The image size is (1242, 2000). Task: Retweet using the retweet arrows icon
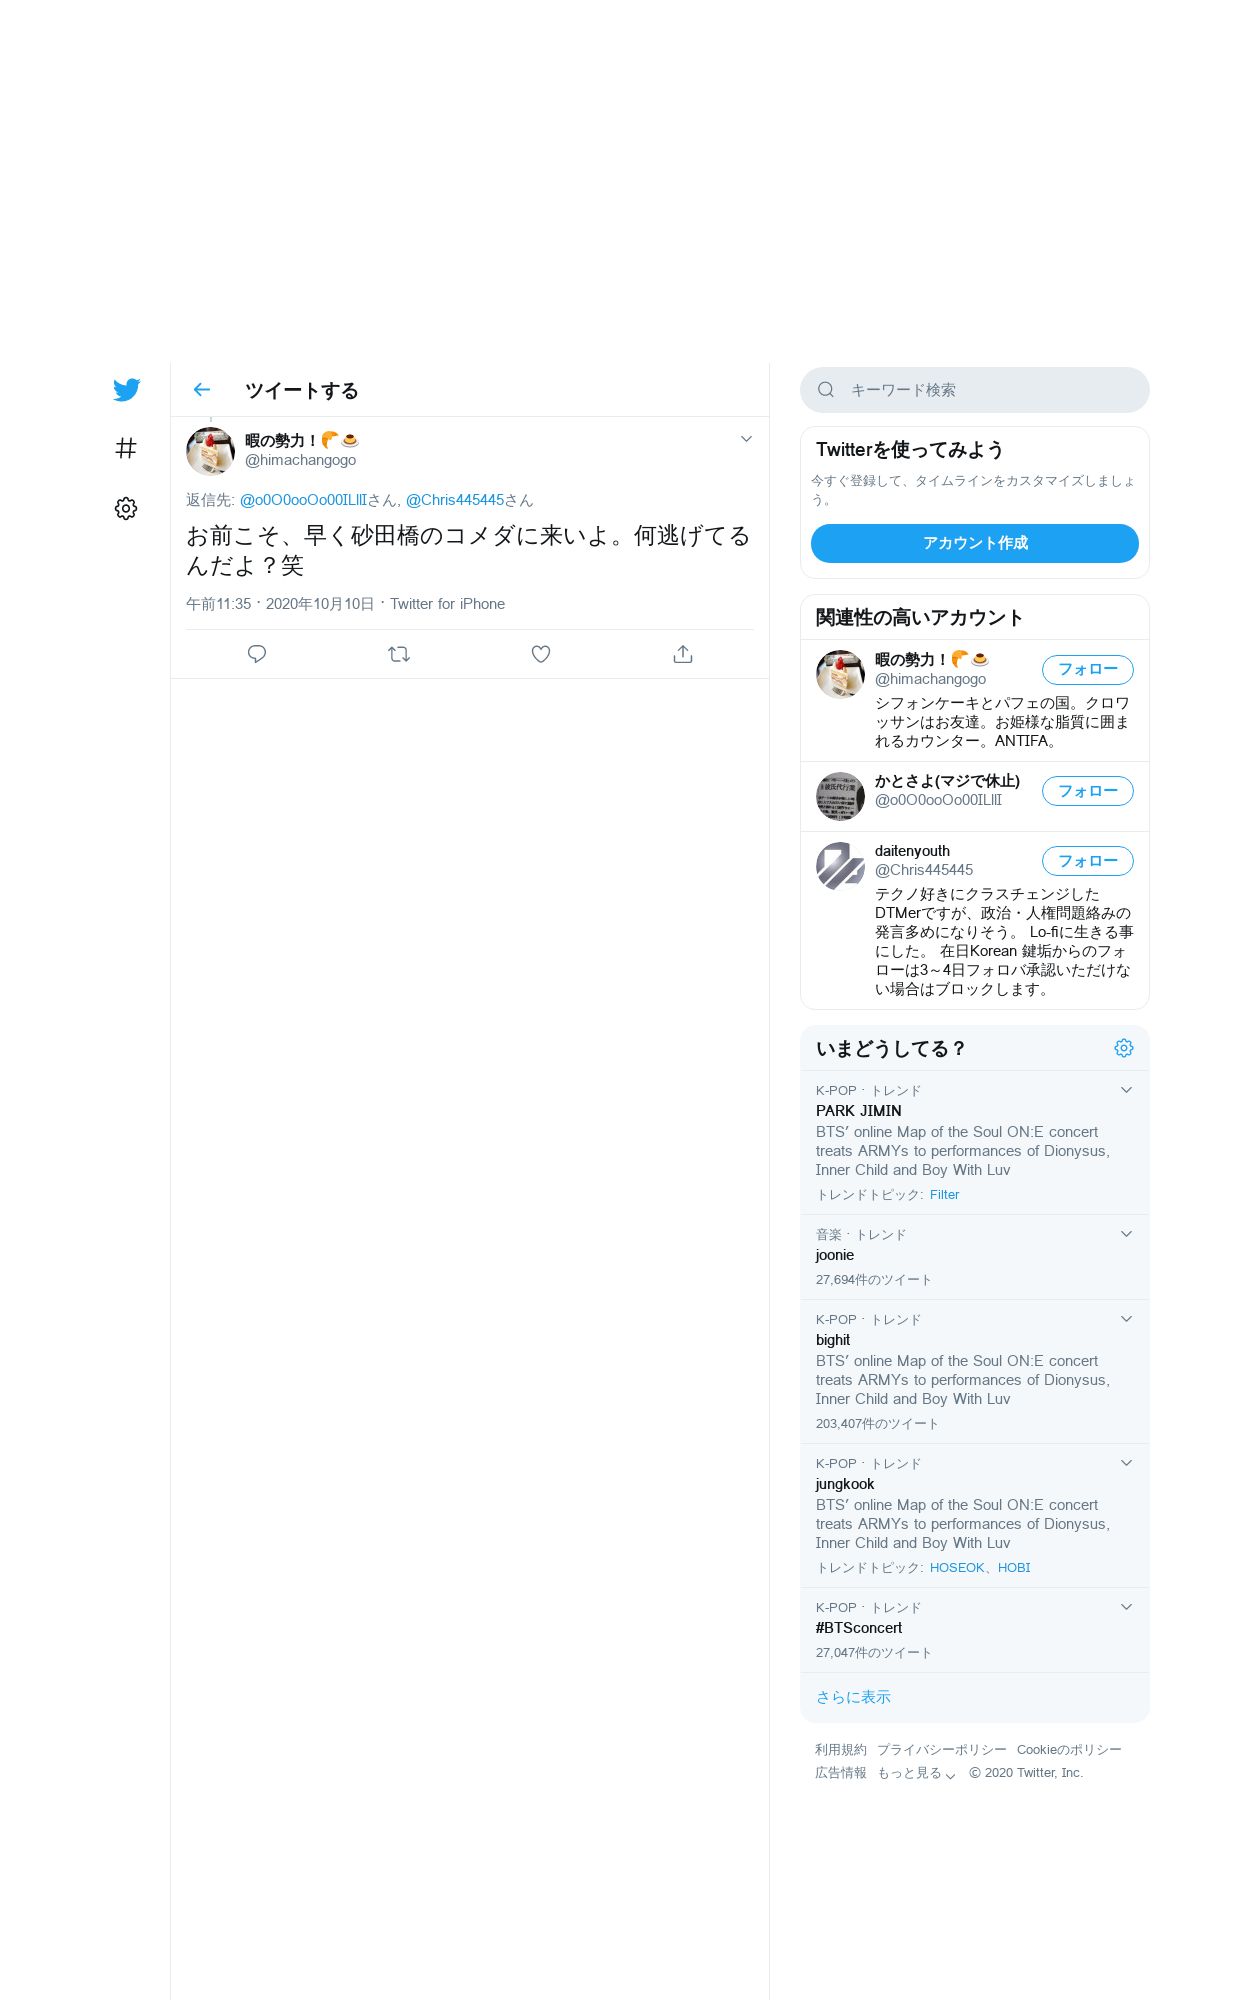(x=399, y=654)
